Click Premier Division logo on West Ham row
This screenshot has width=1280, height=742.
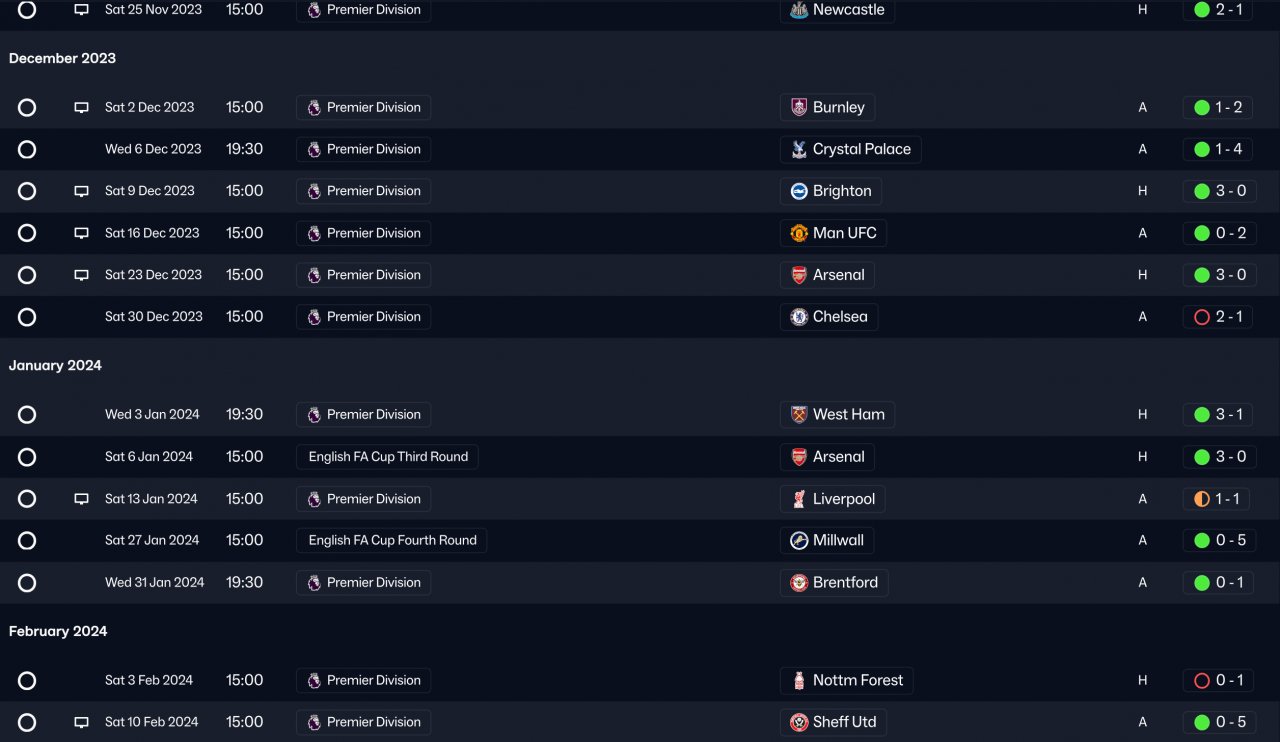tap(314, 415)
